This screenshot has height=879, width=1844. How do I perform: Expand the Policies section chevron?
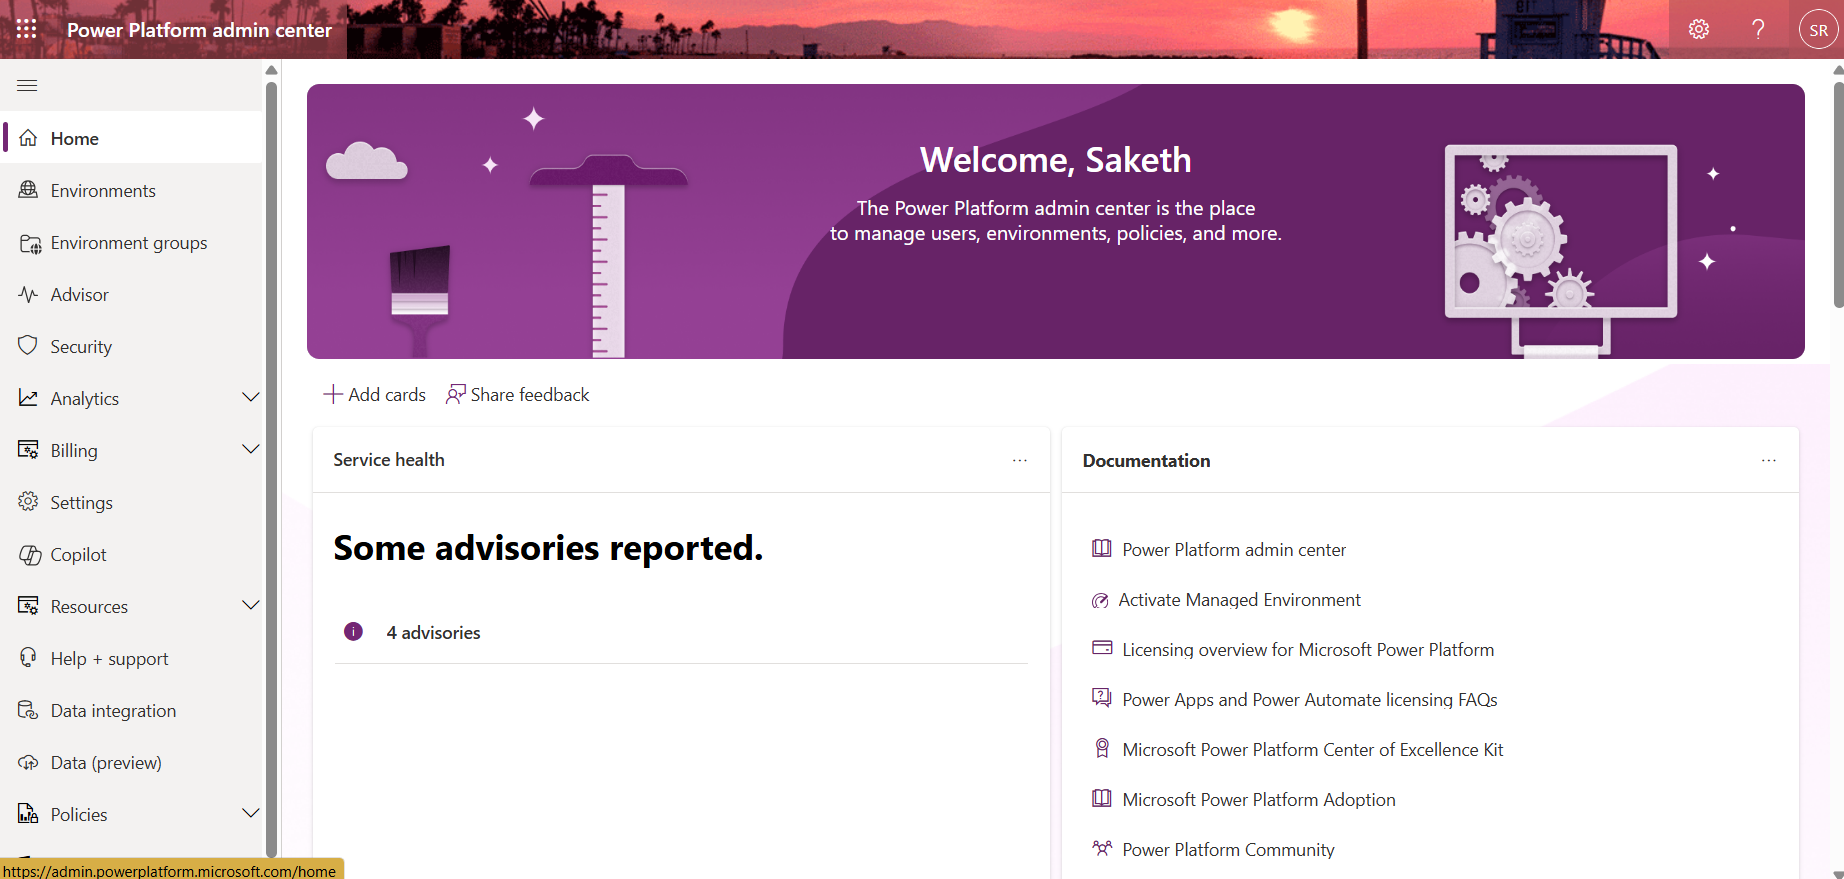pos(251,813)
